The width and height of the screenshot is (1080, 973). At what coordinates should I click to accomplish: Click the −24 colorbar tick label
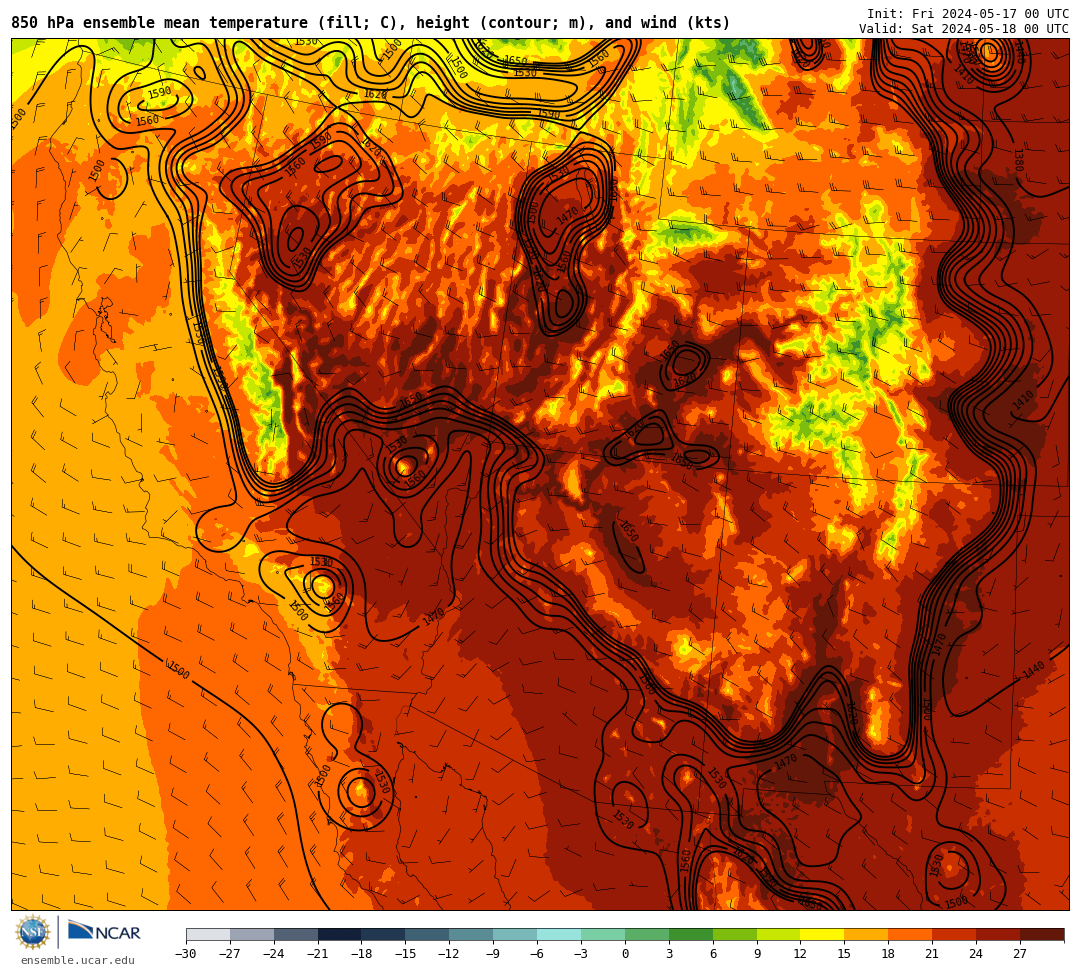[274, 954]
